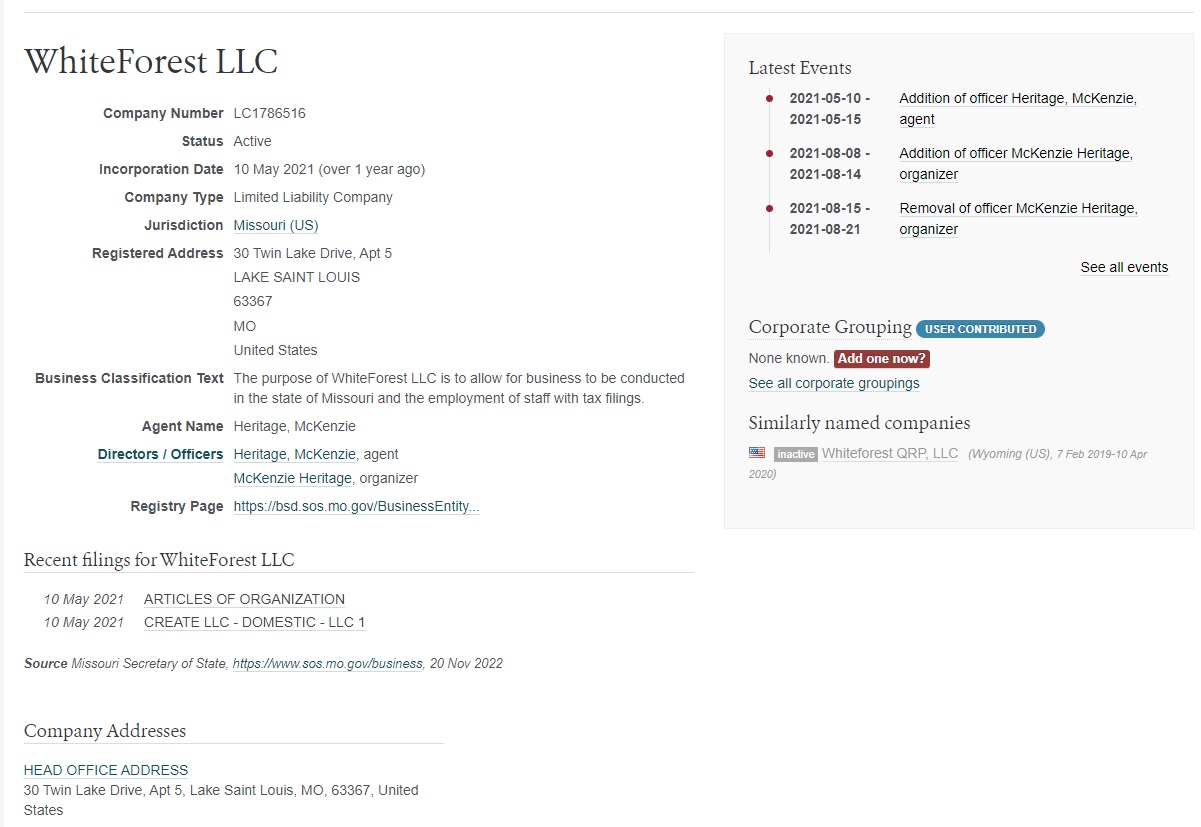Screen dimensions: 1201x827
Task: Visit the www.sos.mo.gov/business source link
Action: pyautogui.click(x=328, y=663)
